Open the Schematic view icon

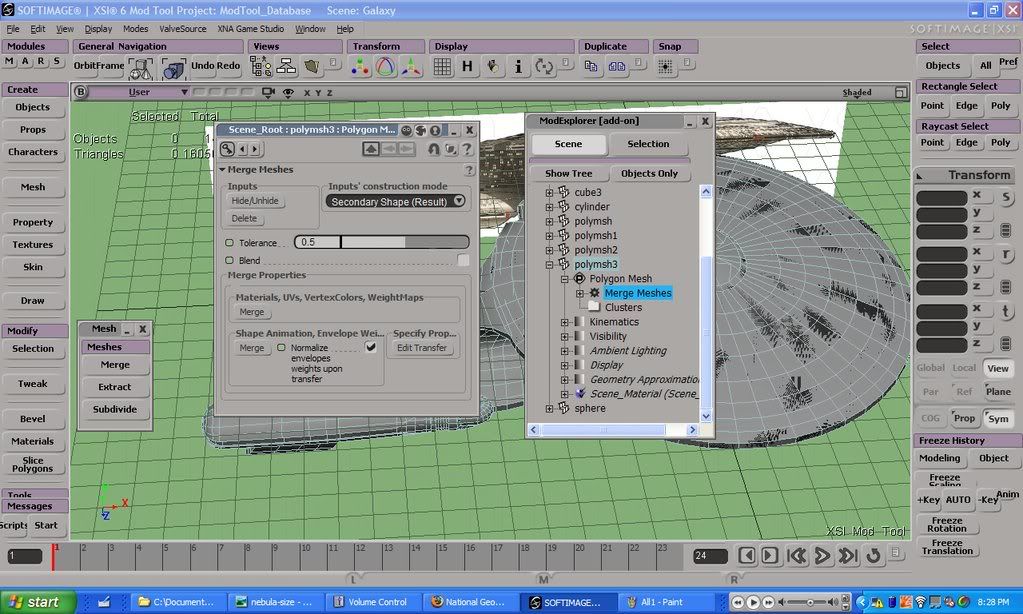click(286, 67)
